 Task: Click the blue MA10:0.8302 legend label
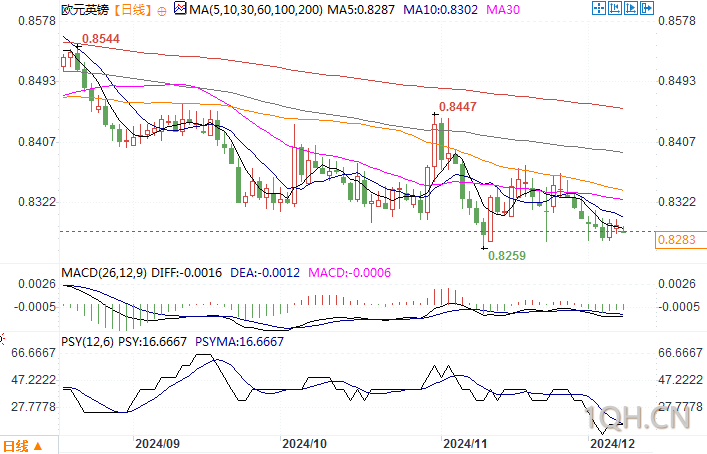point(440,9)
